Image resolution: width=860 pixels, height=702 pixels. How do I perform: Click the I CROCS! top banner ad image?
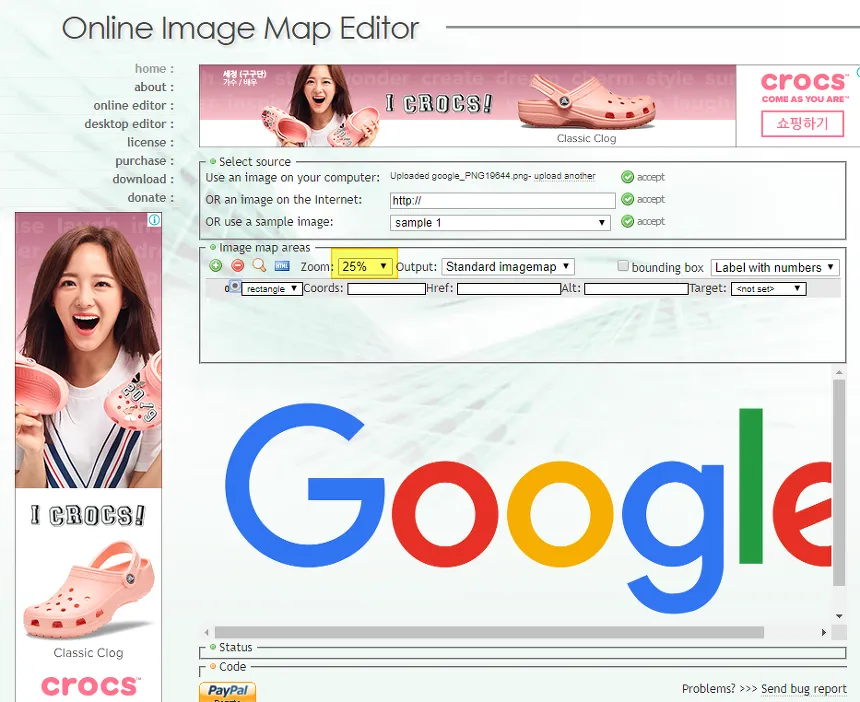tap(467, 105)
